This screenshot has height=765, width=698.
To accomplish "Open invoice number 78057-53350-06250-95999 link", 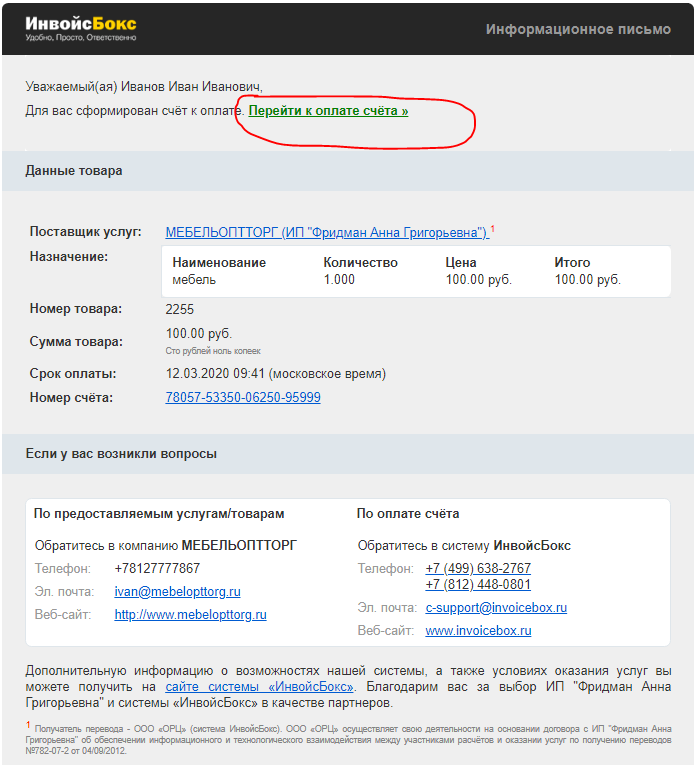I will pyautogui.click(x=243, y=398).
